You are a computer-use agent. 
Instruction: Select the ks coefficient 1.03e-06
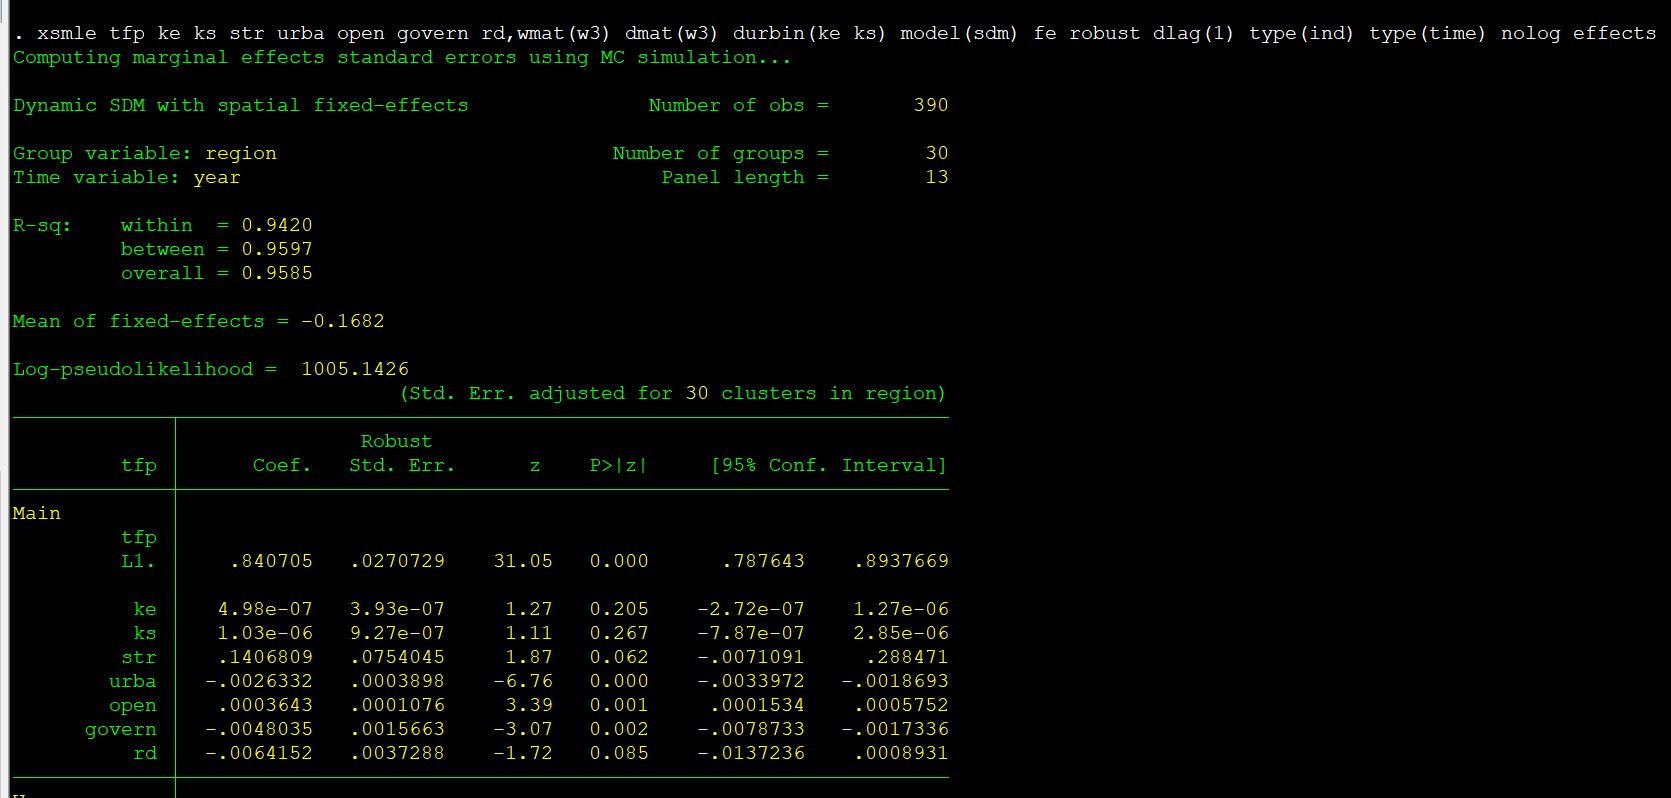[265, 633]
